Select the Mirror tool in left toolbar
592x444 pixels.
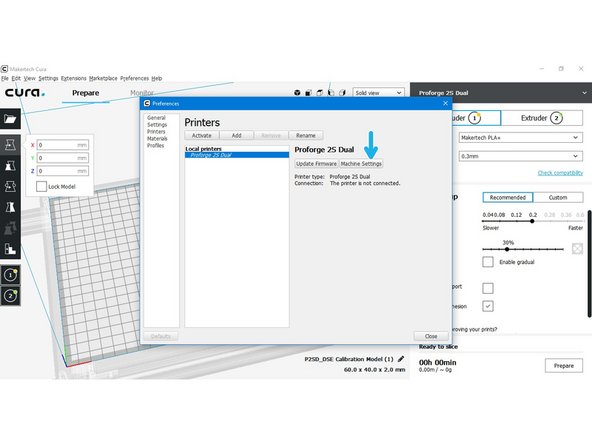pos(10,207)
